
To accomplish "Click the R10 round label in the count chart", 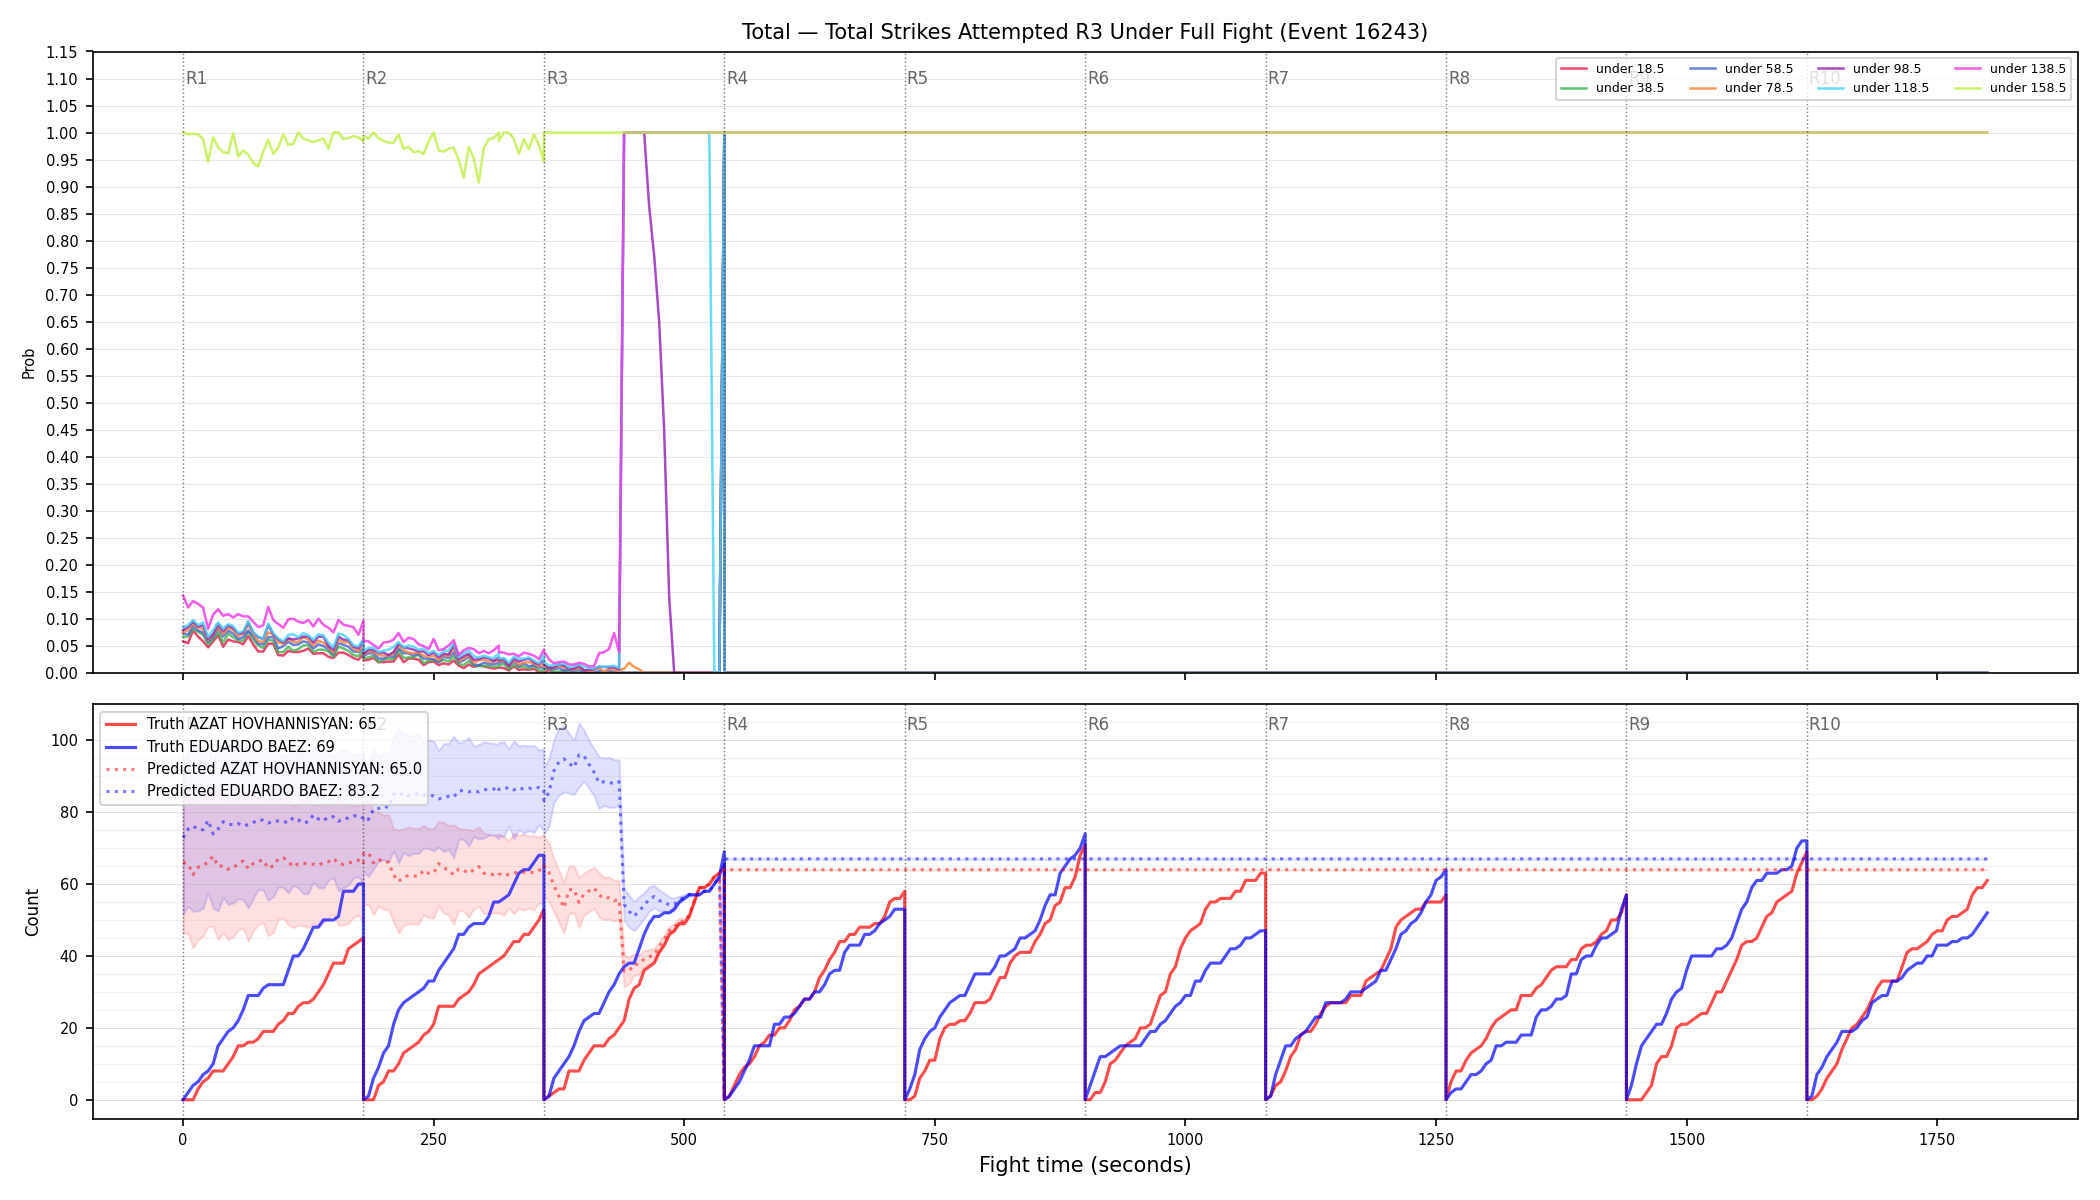I will [x=1824, y=724].
